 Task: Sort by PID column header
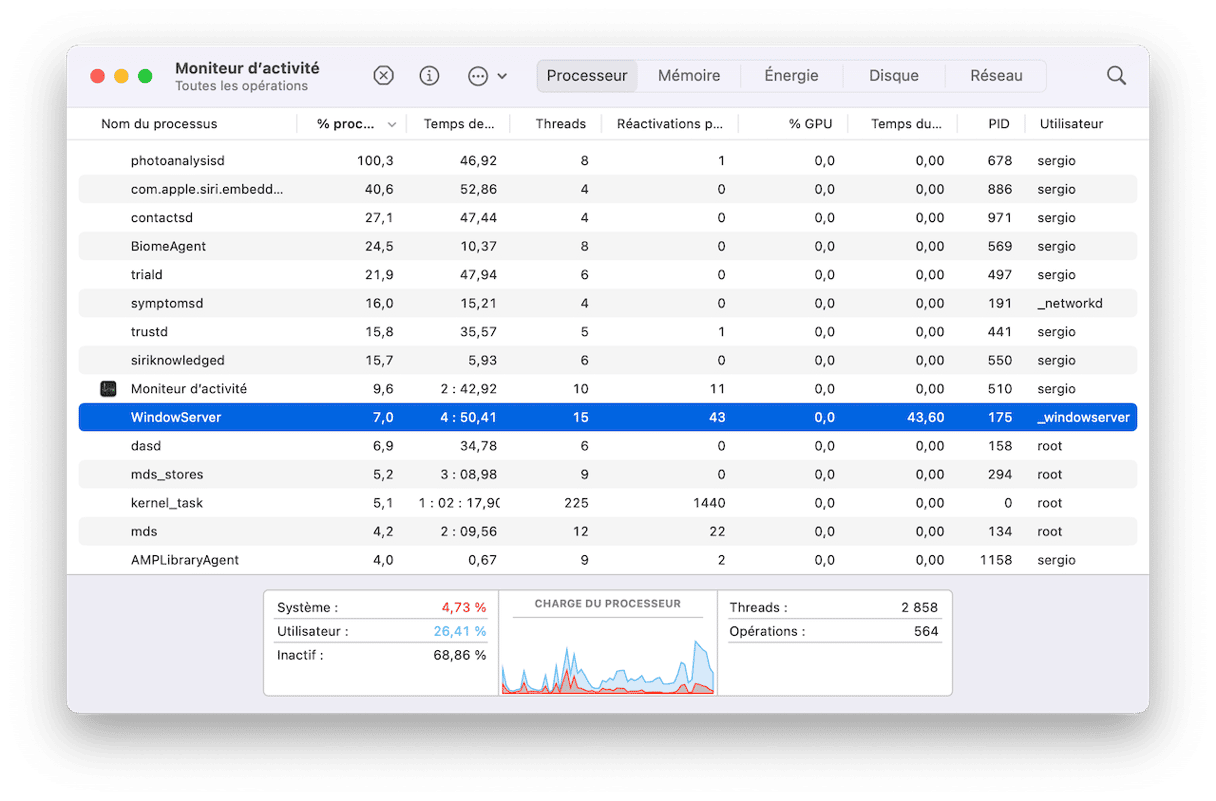999,124
